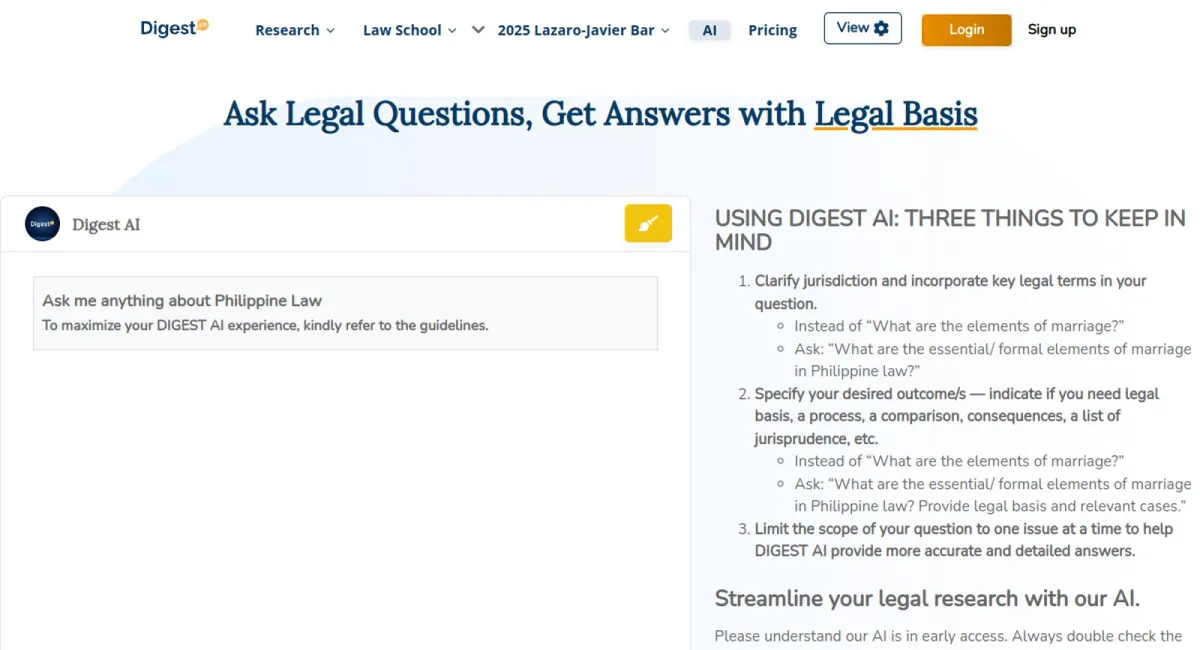Clear chat with the yellow broom icon

(x=648, y=223)
